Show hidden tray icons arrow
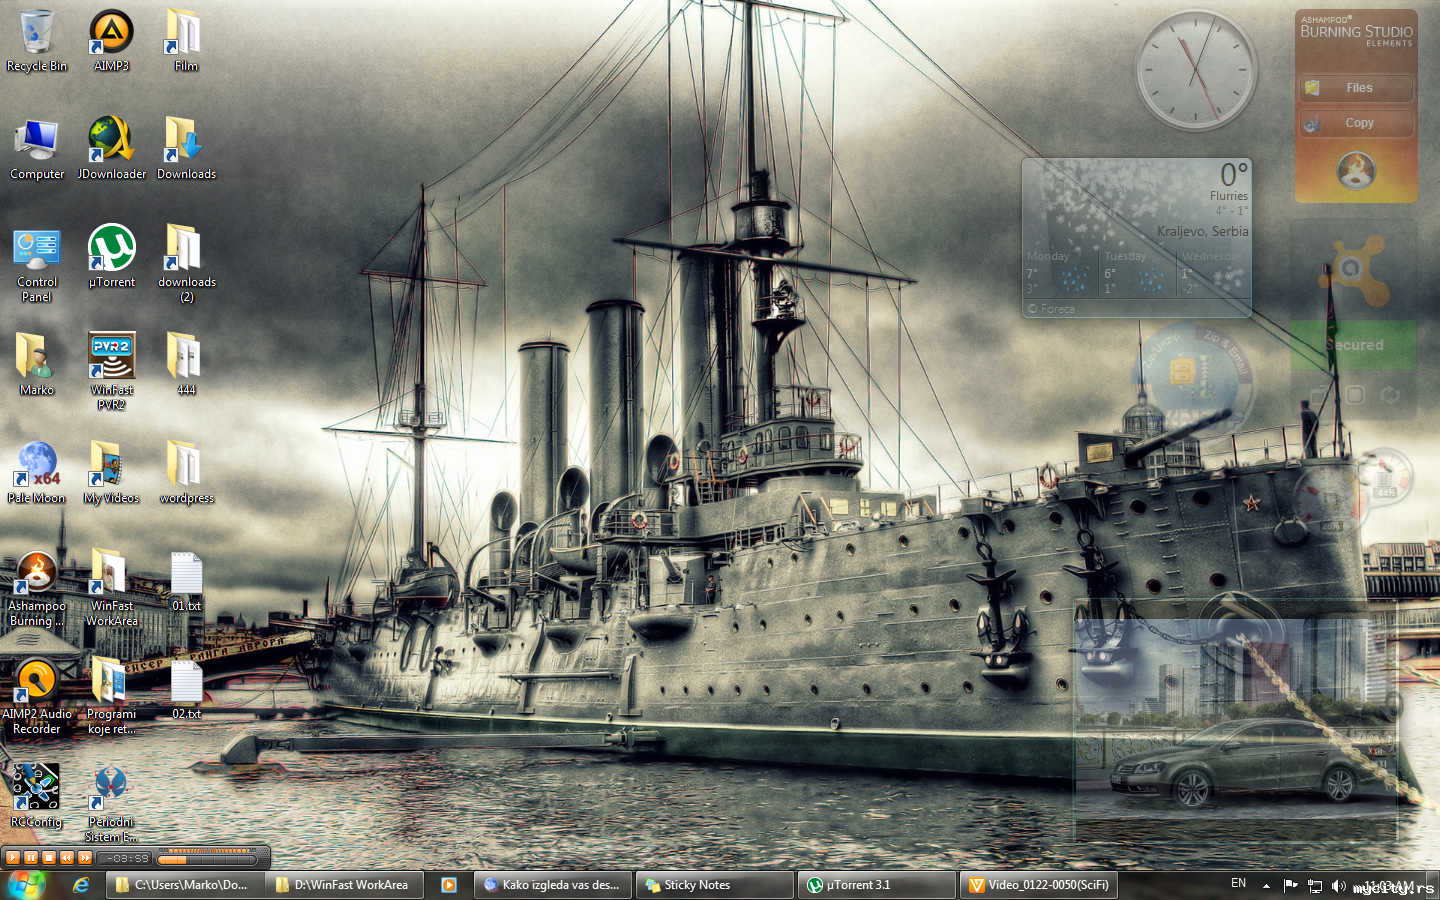The height and width of the screenshot is (900, 1440). (1266, 885)
